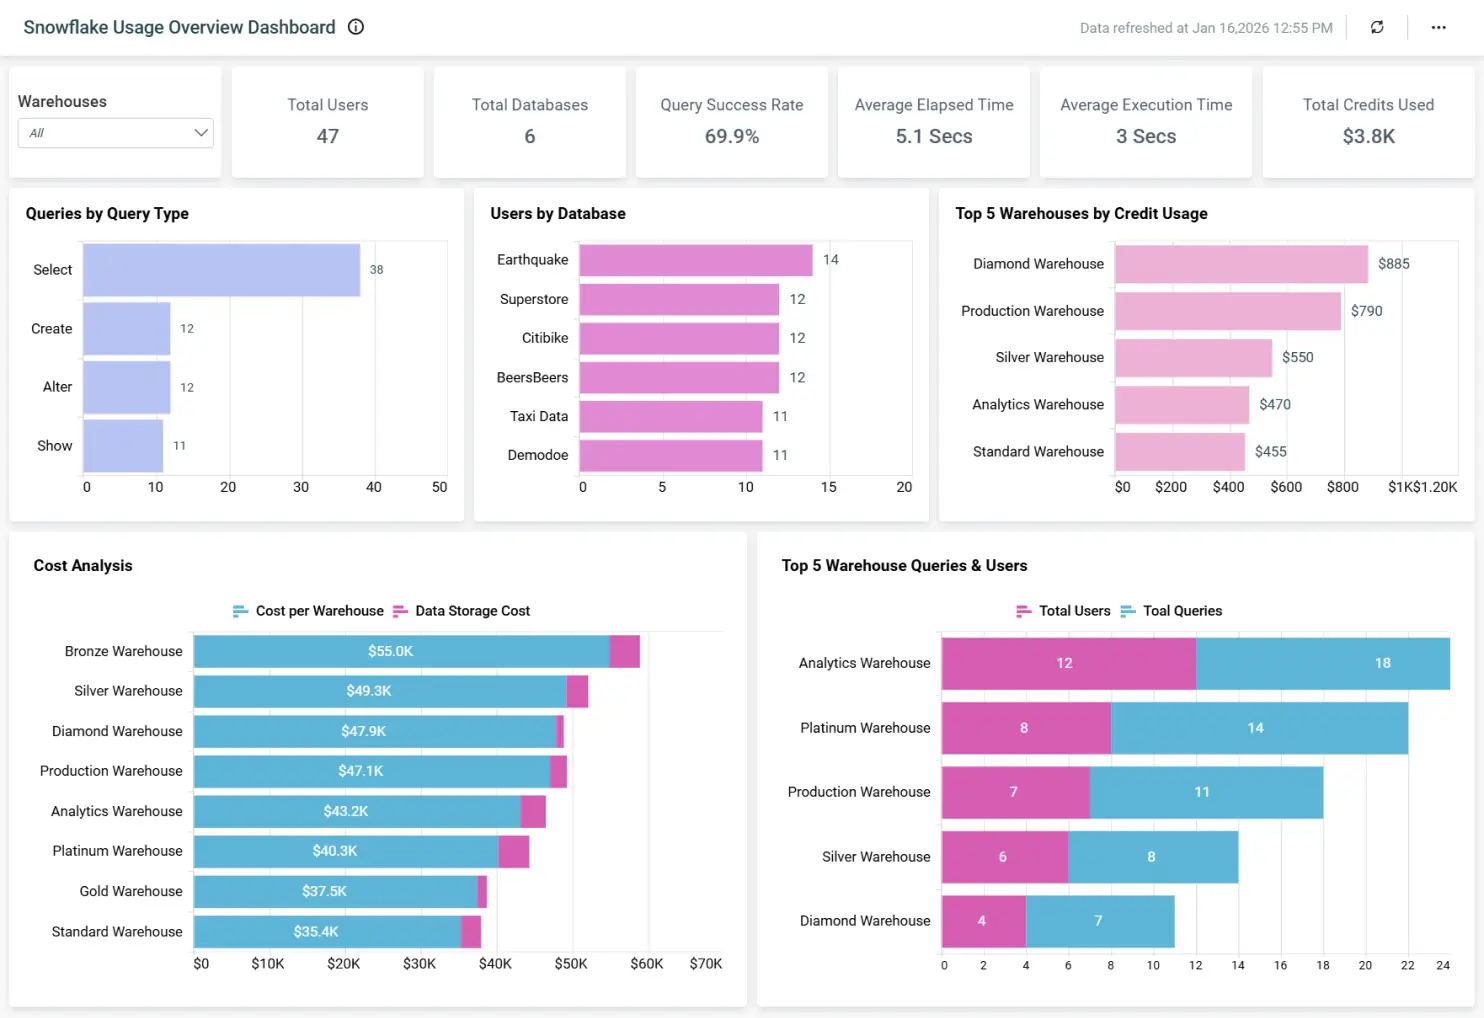1484x1018 pixels.
Task: Click the Total Users legend icon
Action: (x=1024, y=611)
